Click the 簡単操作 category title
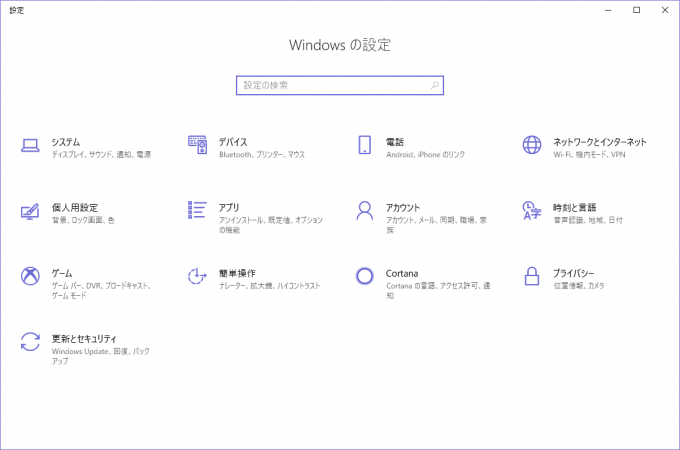The width and height of the screenshot is (680, 450). (237, 273)
